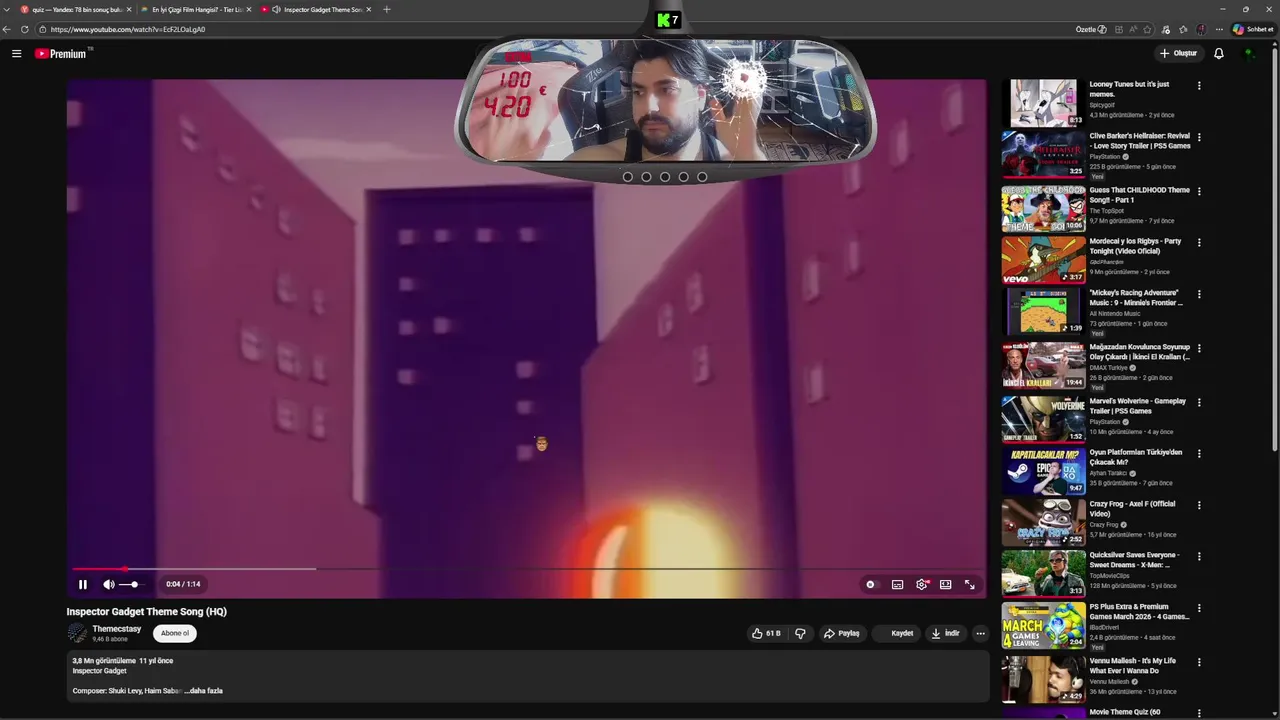The width and height of the screenshot is (1280, 720).
Task: Mute the video with speaker icon
Action: point(108,584)
